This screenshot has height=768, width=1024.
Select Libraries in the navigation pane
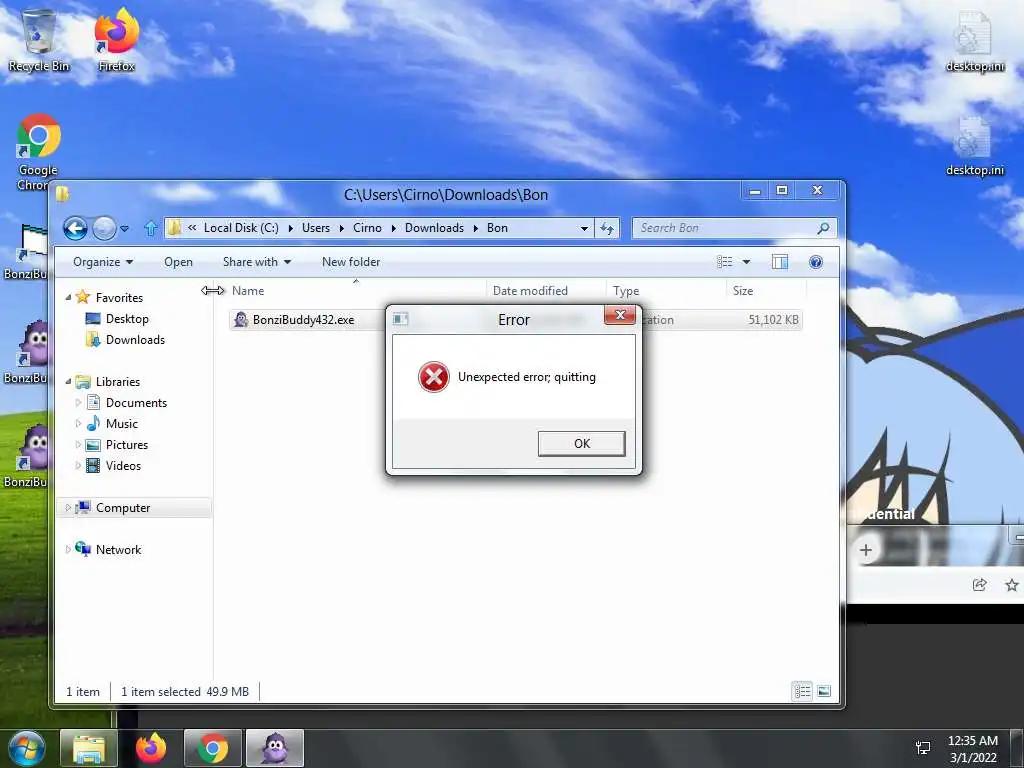pos(118,381)
